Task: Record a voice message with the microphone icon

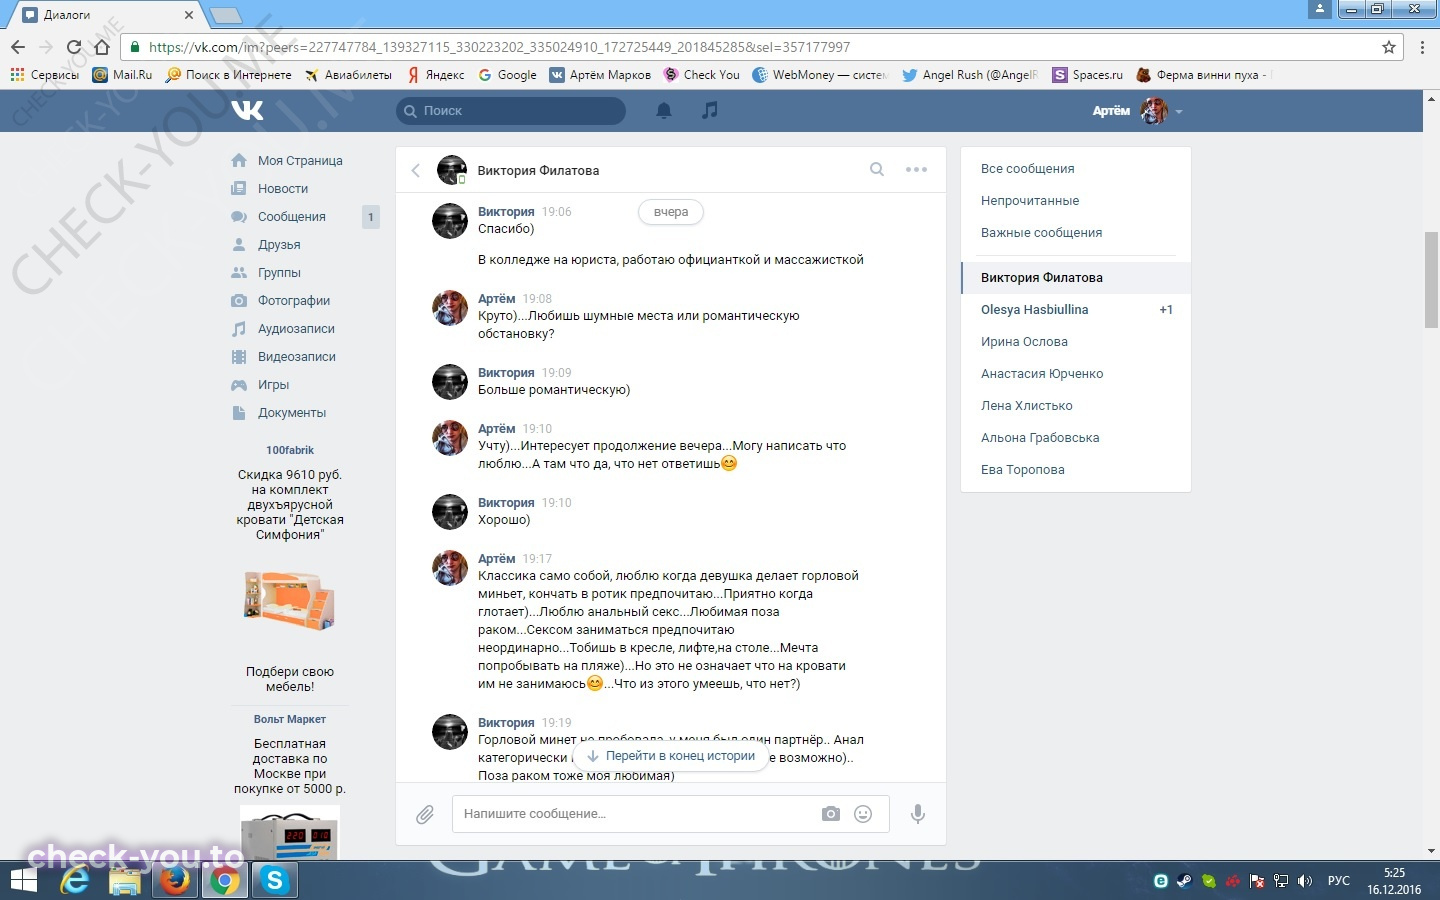Action: tap(918, 814)
